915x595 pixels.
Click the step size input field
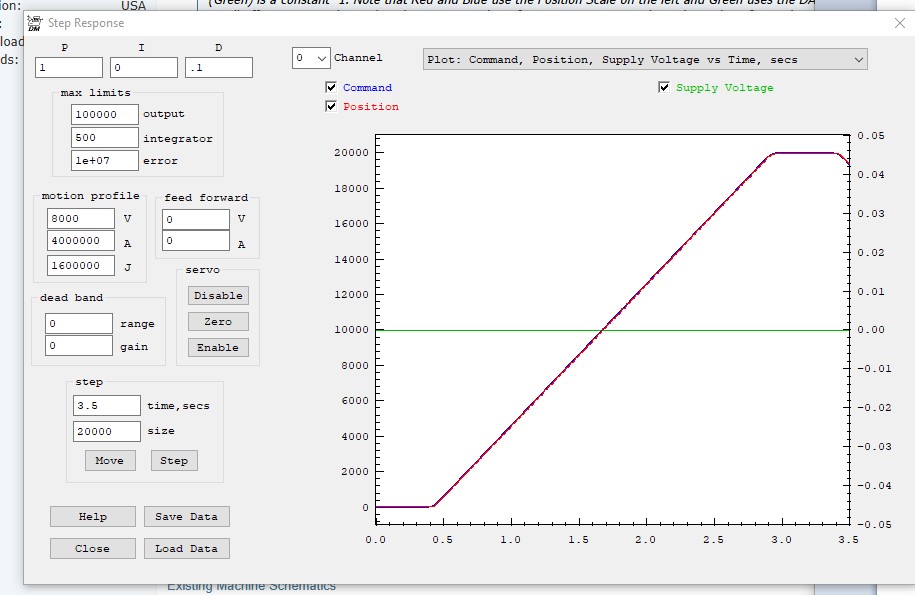106,431
